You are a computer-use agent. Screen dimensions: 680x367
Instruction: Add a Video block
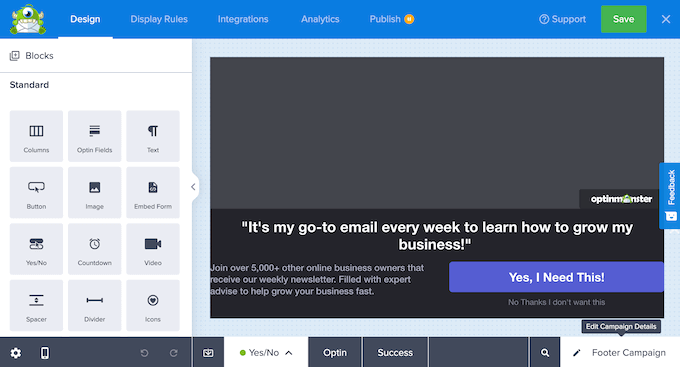point(153,249)
